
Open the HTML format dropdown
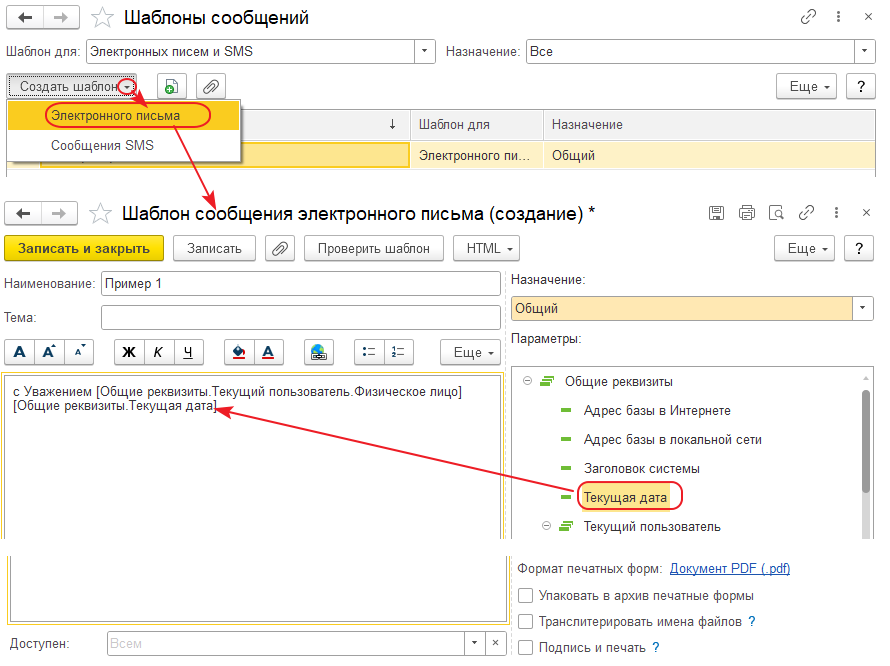487,248
